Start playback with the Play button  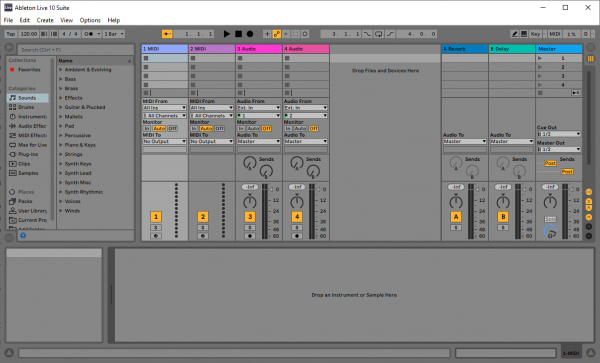coord(227,34)
